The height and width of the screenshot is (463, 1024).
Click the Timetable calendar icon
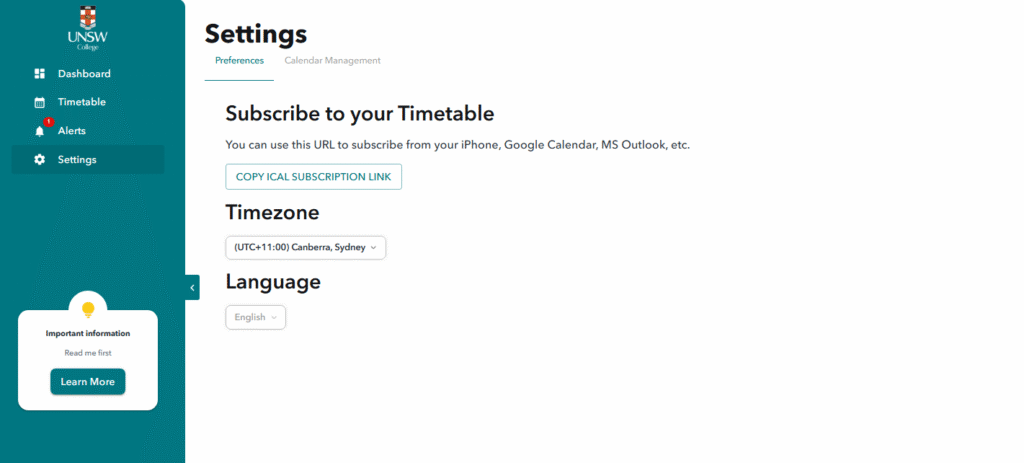click(x=40, y=102)
